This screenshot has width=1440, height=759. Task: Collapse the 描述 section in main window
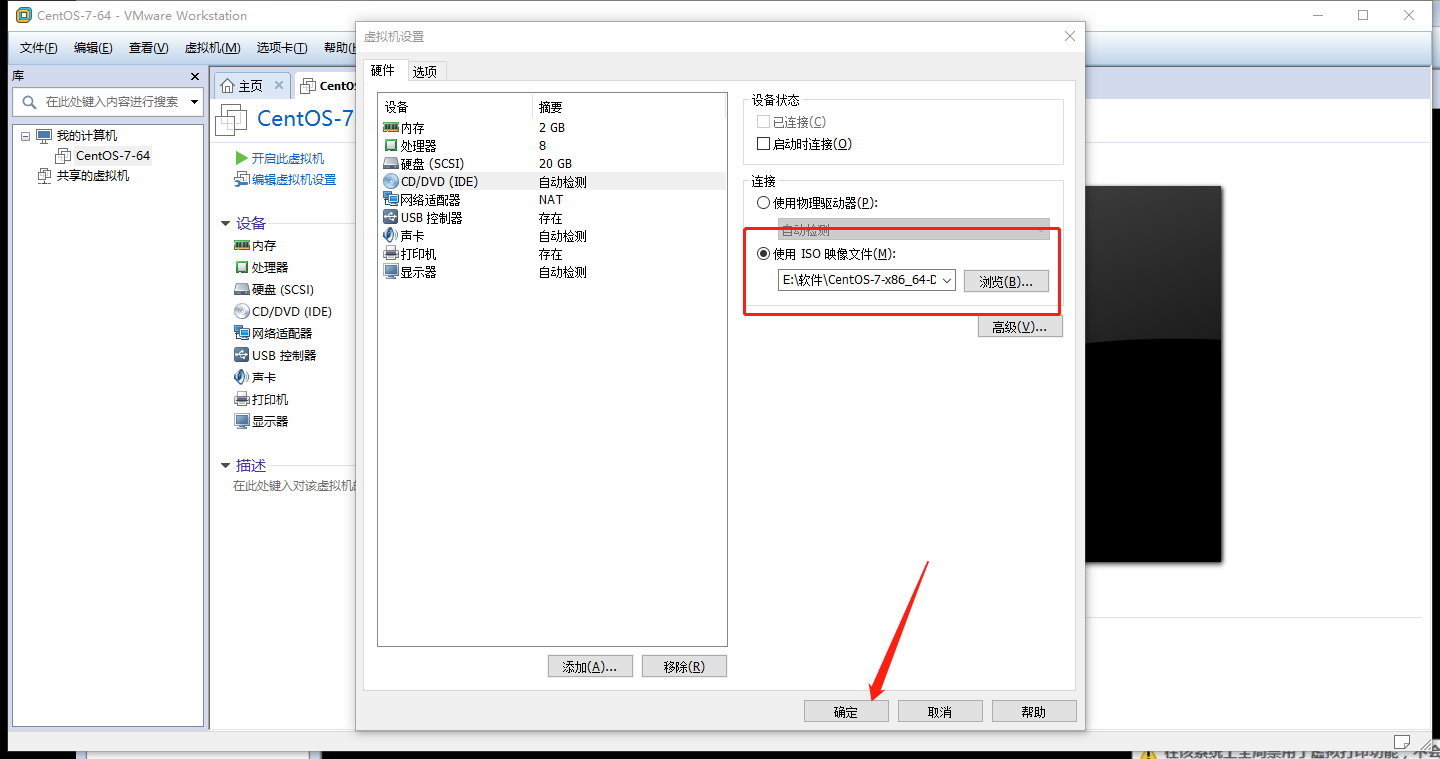[225, 465]
